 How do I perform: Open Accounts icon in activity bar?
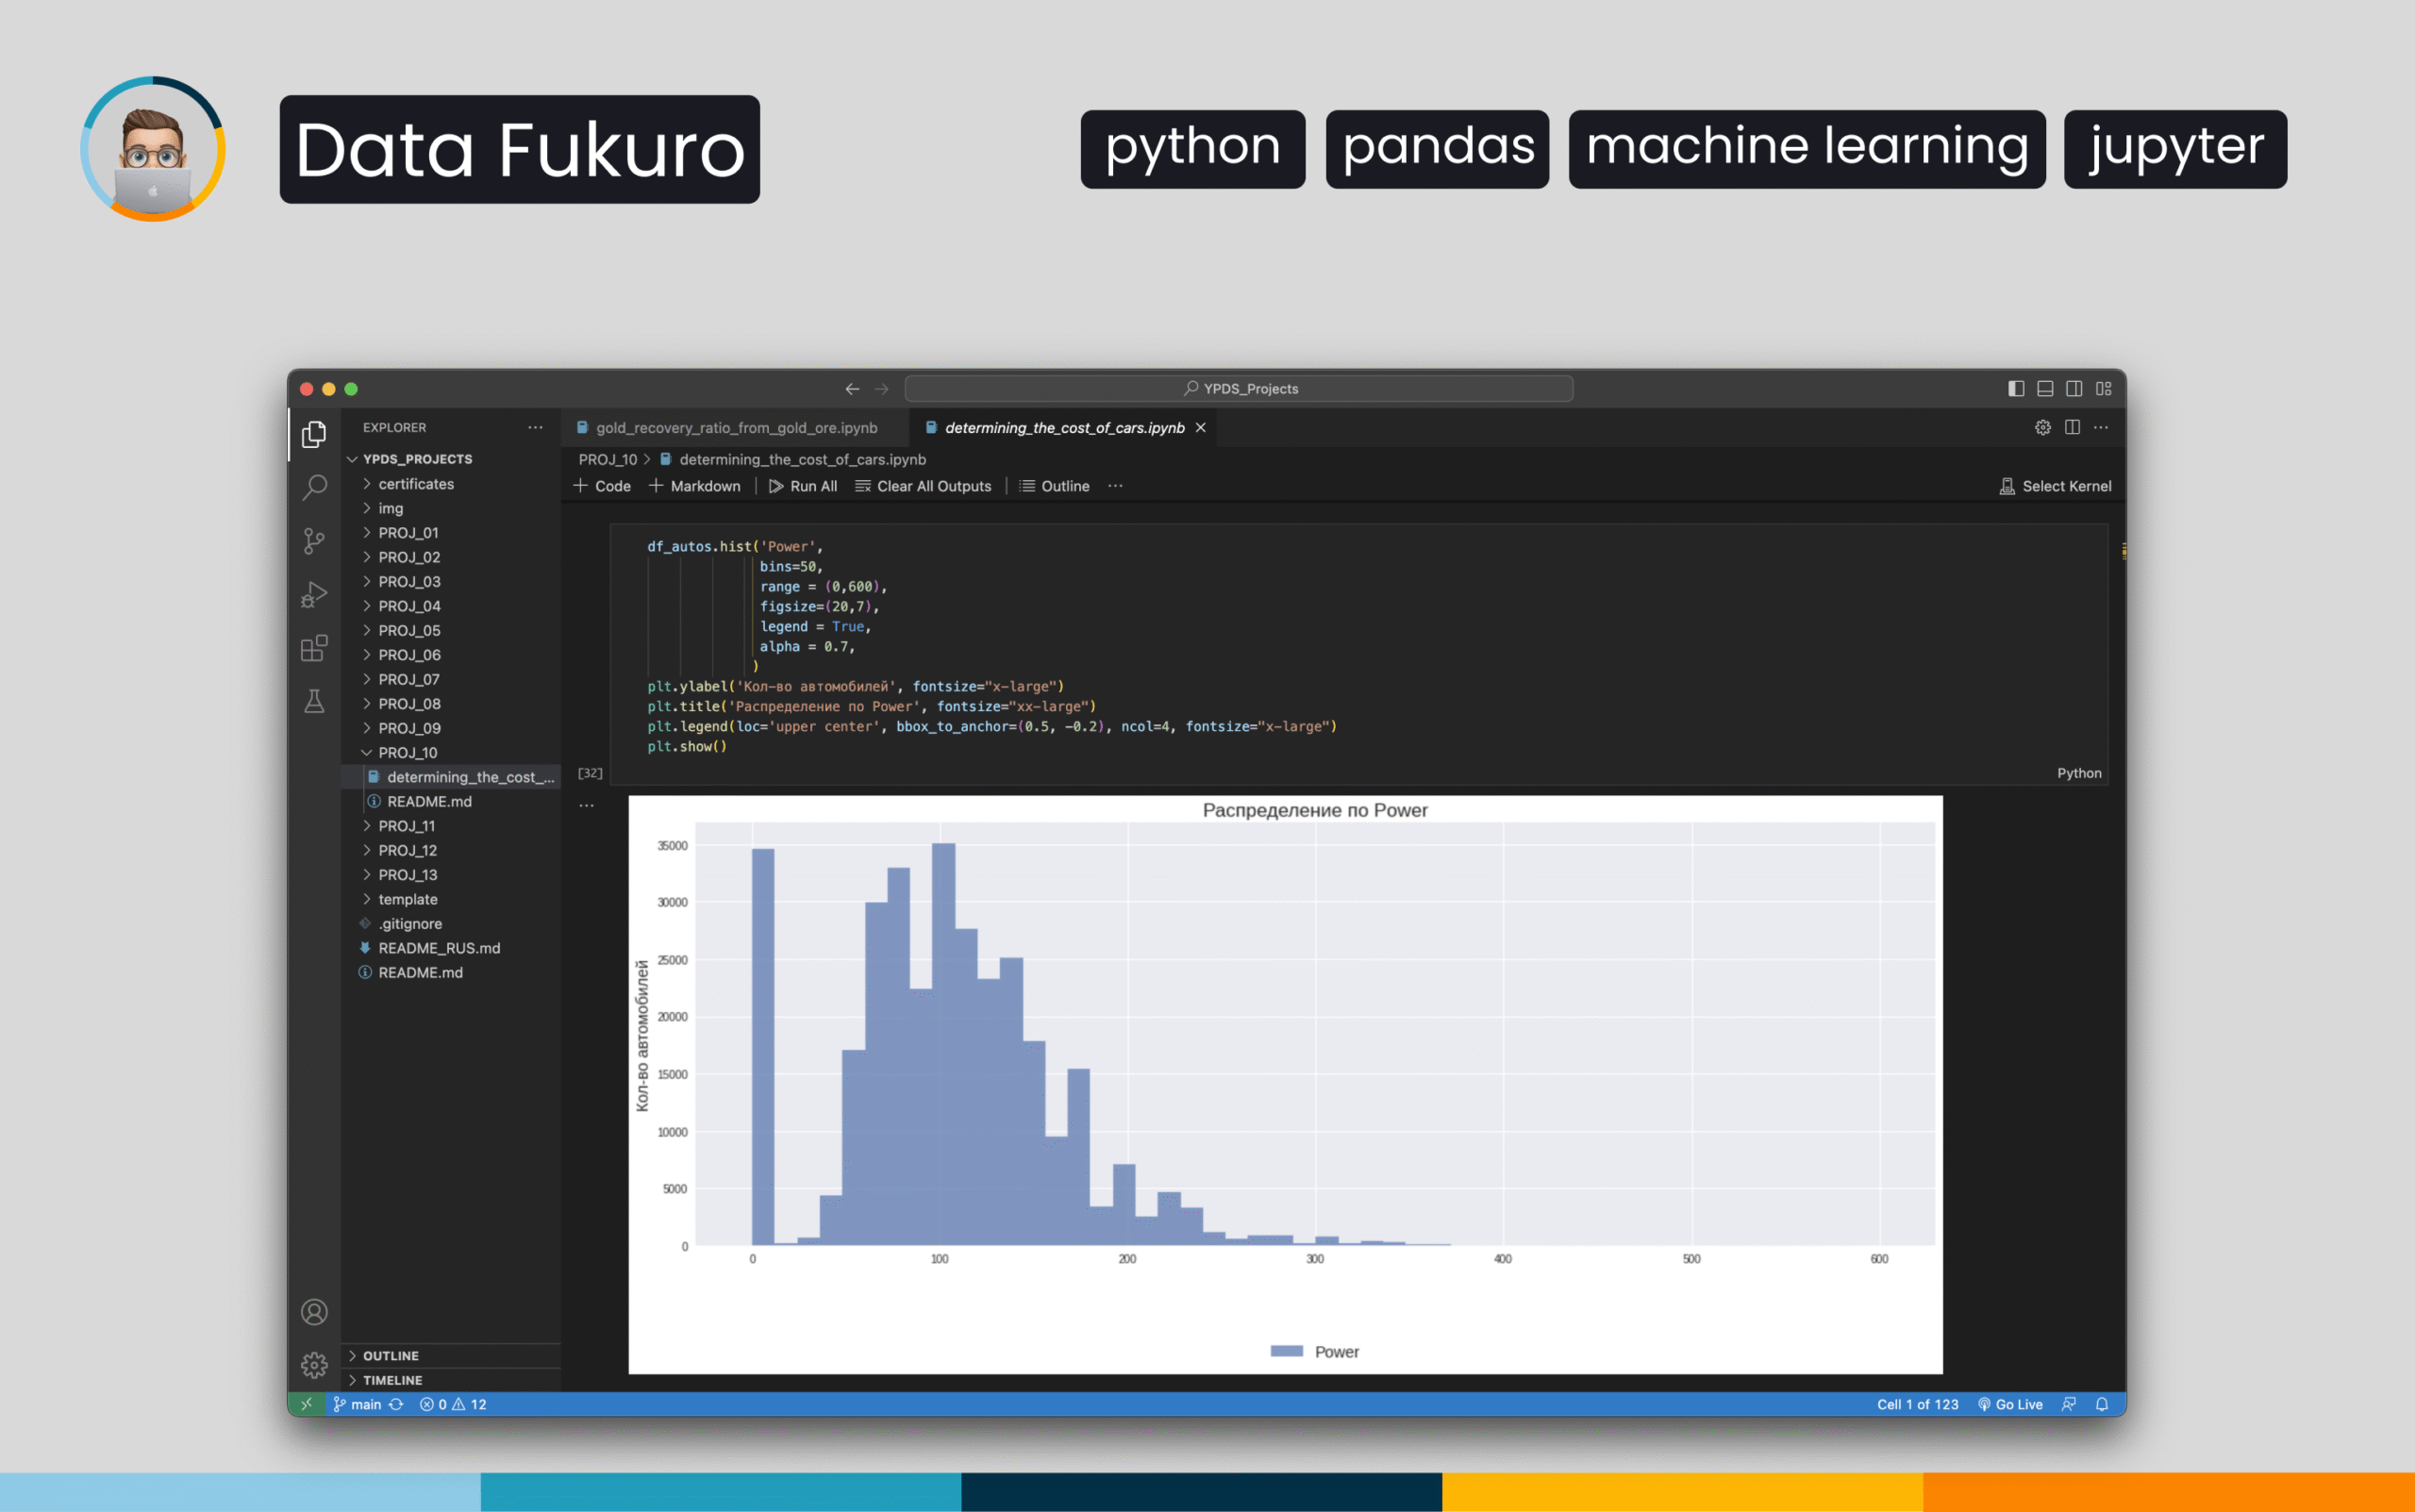314,1311
